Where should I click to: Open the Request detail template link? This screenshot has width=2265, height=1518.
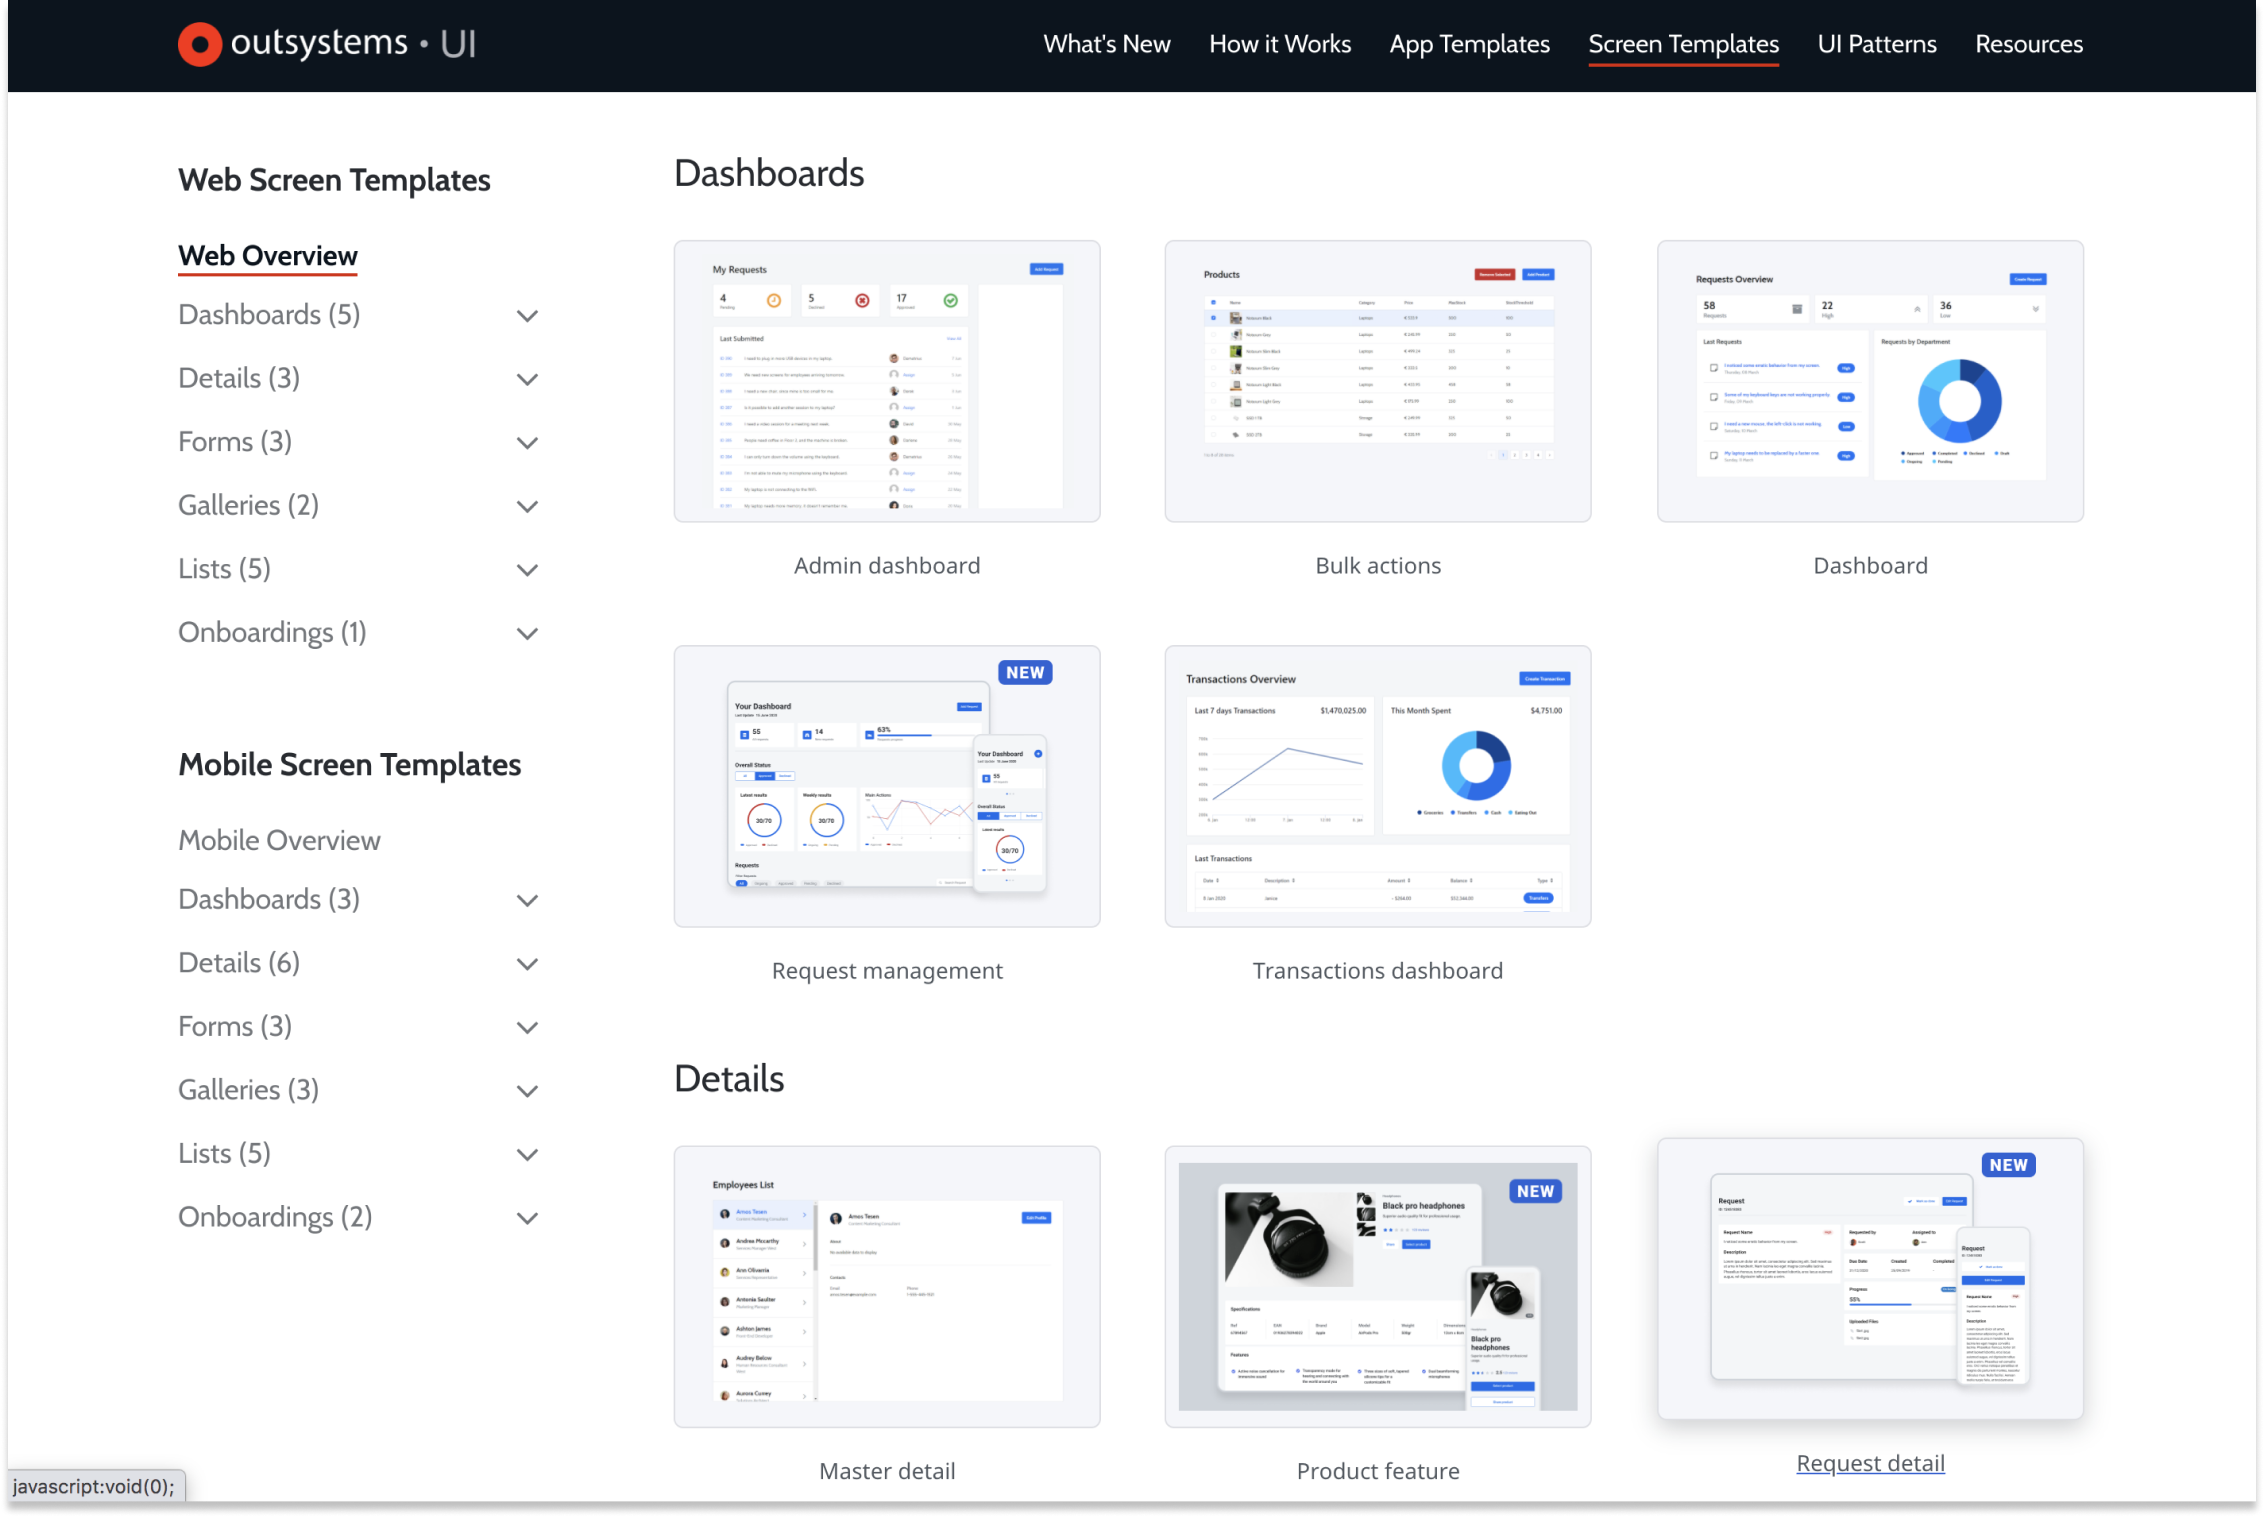[1870, 1462]
